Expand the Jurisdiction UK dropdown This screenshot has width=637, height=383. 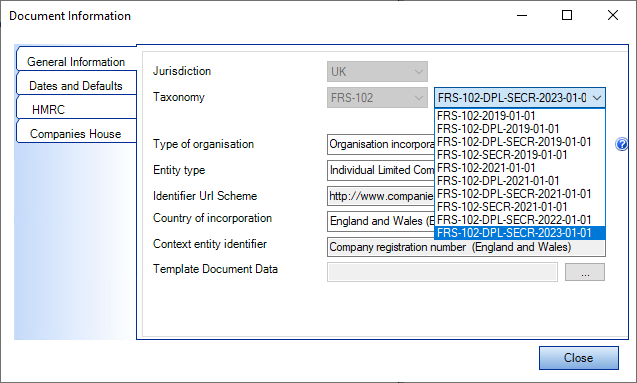[x=377, y=72]
